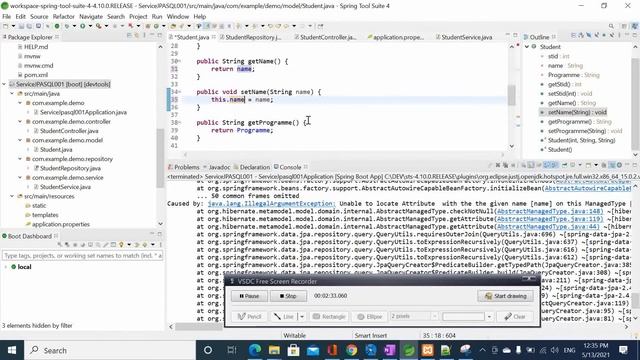640x360 pixels.
Task: Open the Navigate menu
Action: pyautogui.click(x=91, y=17)
